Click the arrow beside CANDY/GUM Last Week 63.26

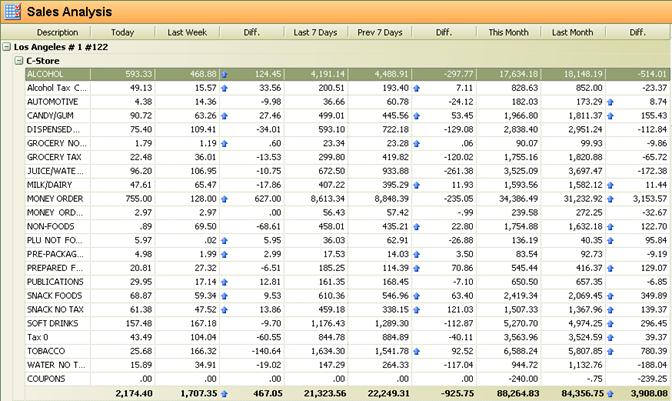[x=224, y=116]
